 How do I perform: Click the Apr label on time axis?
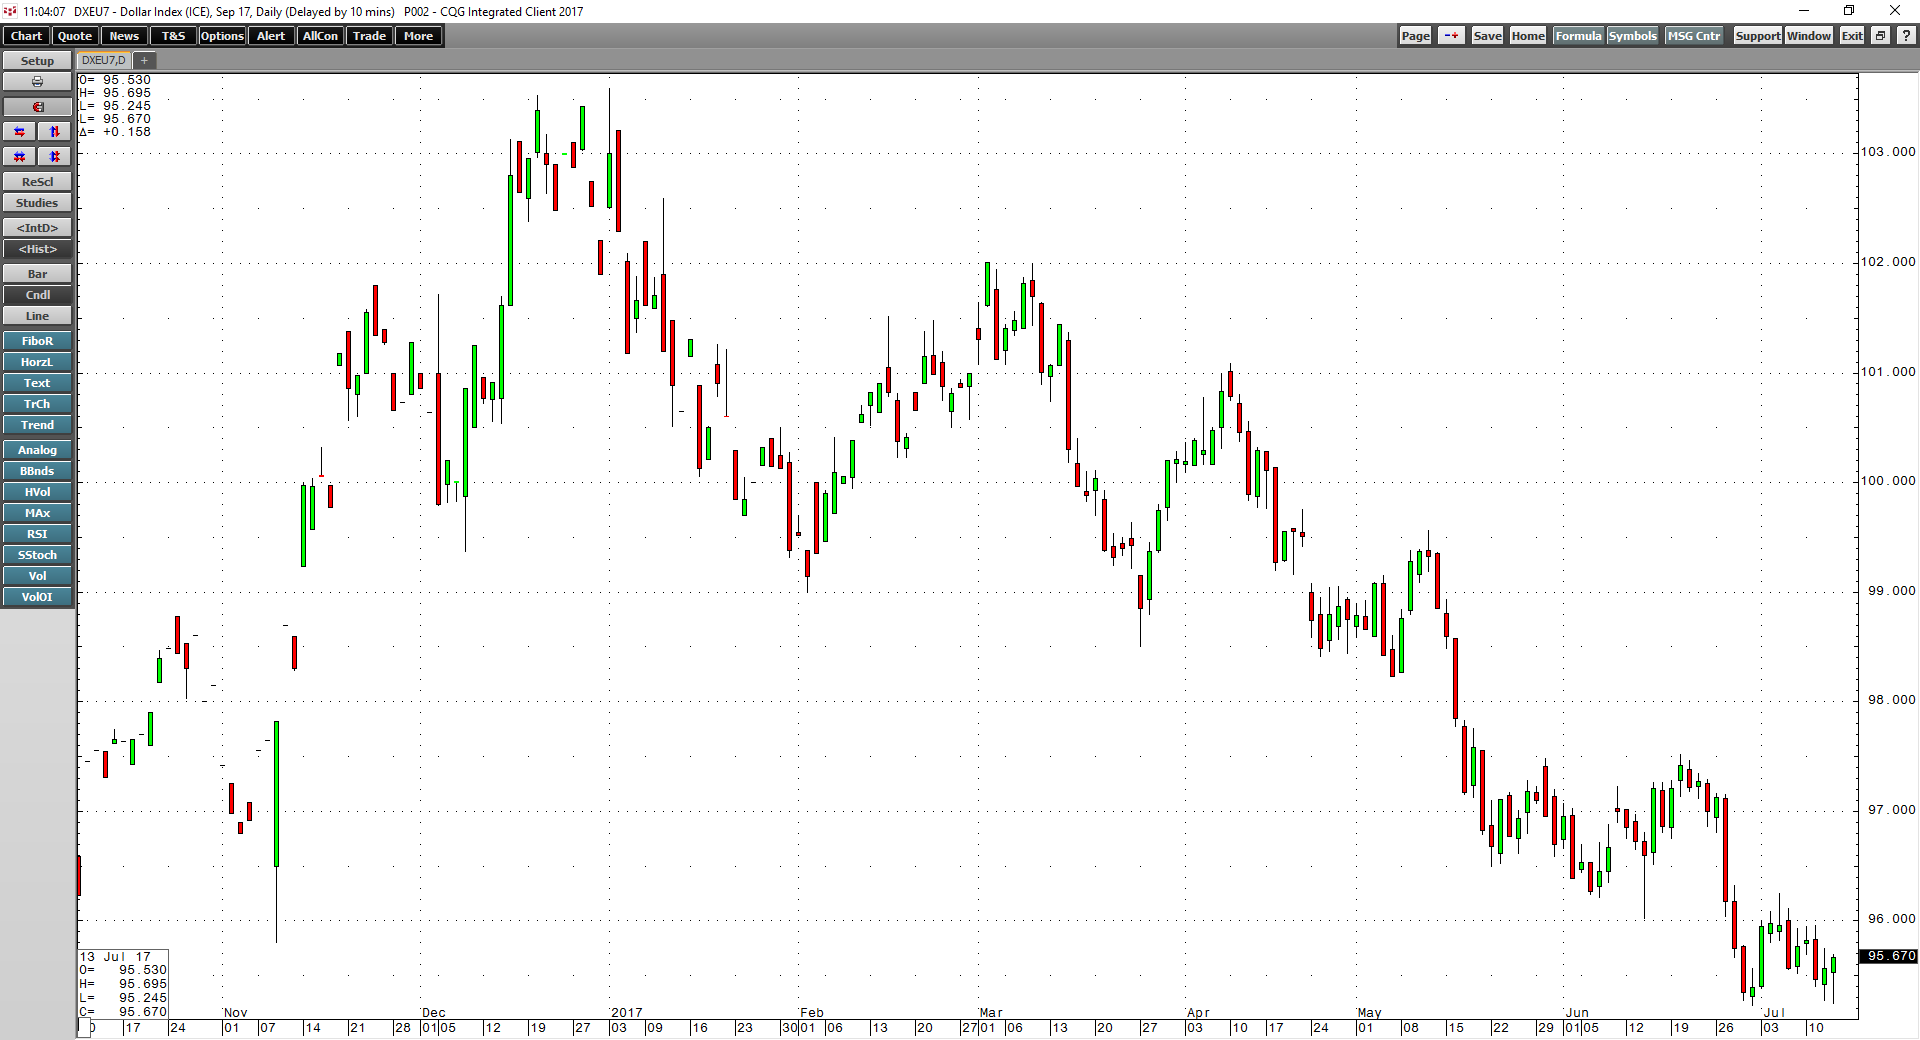pos(1198,1013)
